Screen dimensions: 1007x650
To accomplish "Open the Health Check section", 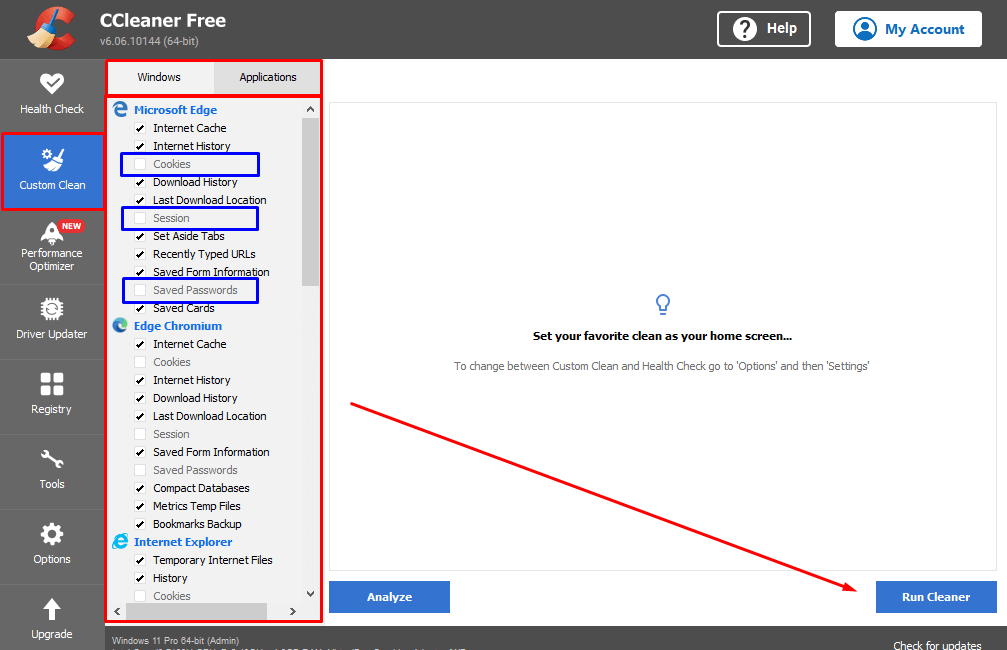I will (x=52, y=95).
